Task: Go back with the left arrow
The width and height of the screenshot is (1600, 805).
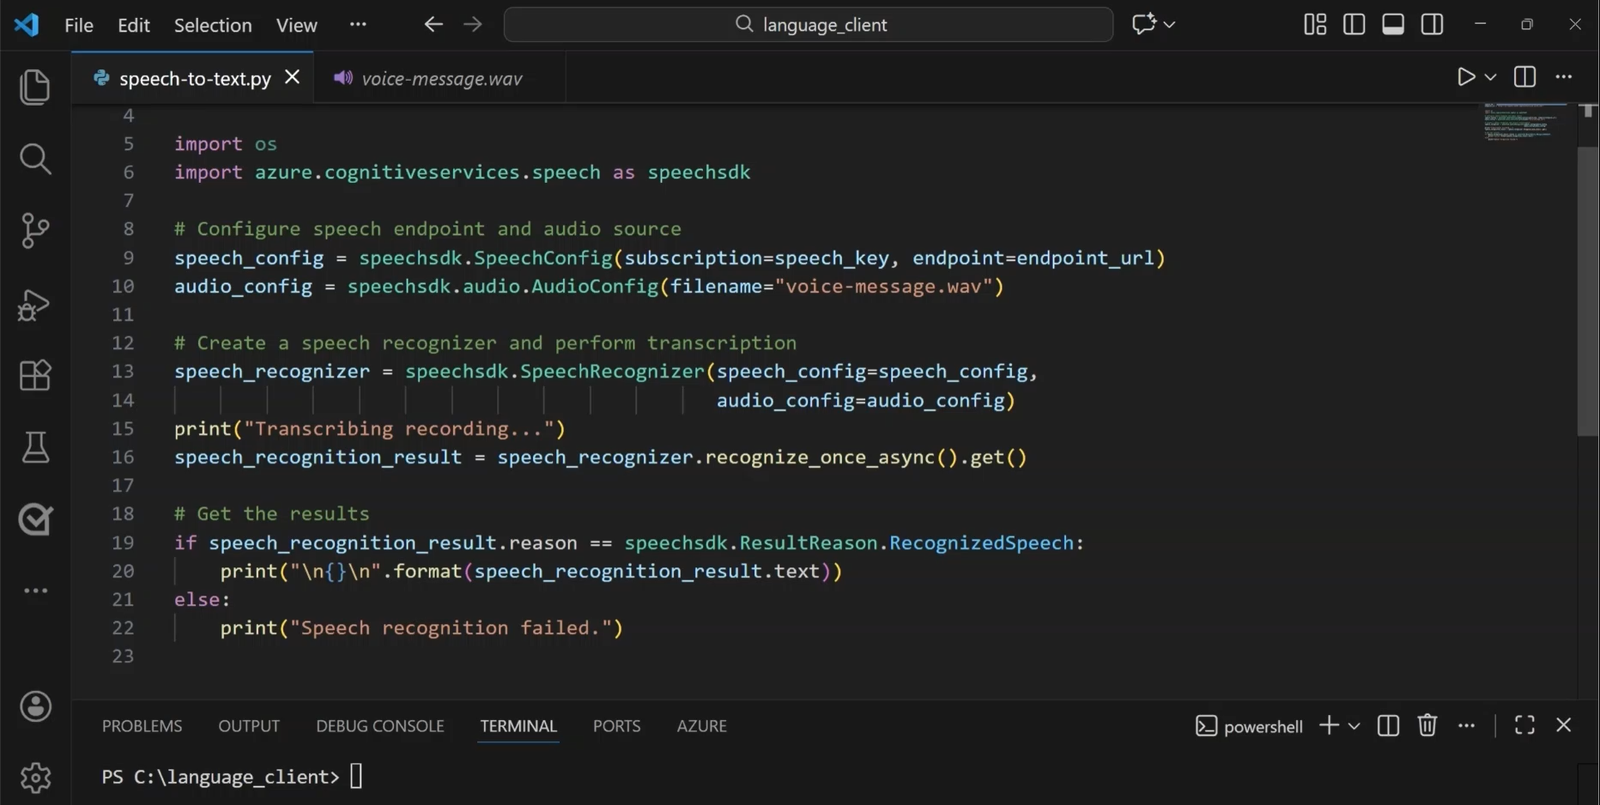Action: [x=433, y=25]
